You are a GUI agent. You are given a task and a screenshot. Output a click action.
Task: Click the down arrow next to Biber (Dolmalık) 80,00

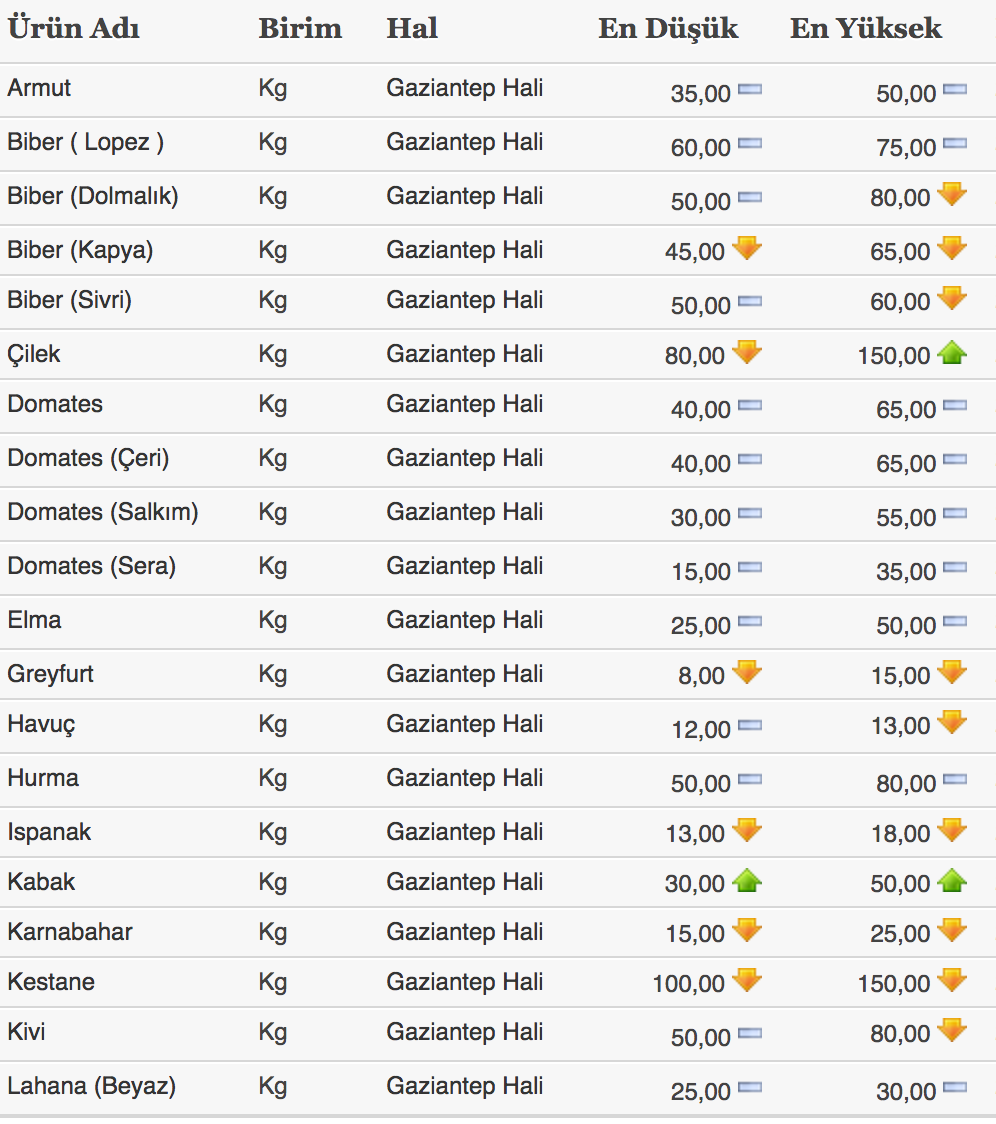[x=952, y=195]
